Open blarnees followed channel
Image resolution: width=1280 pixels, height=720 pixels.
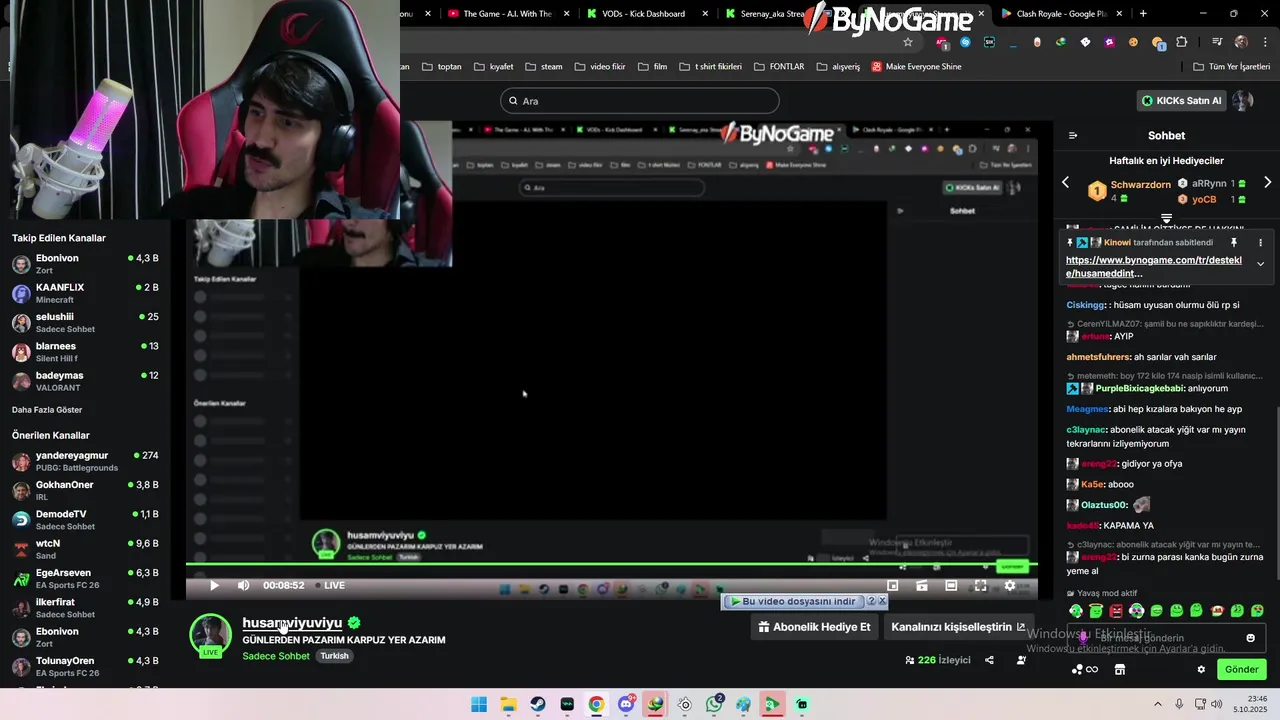[85, 352]
